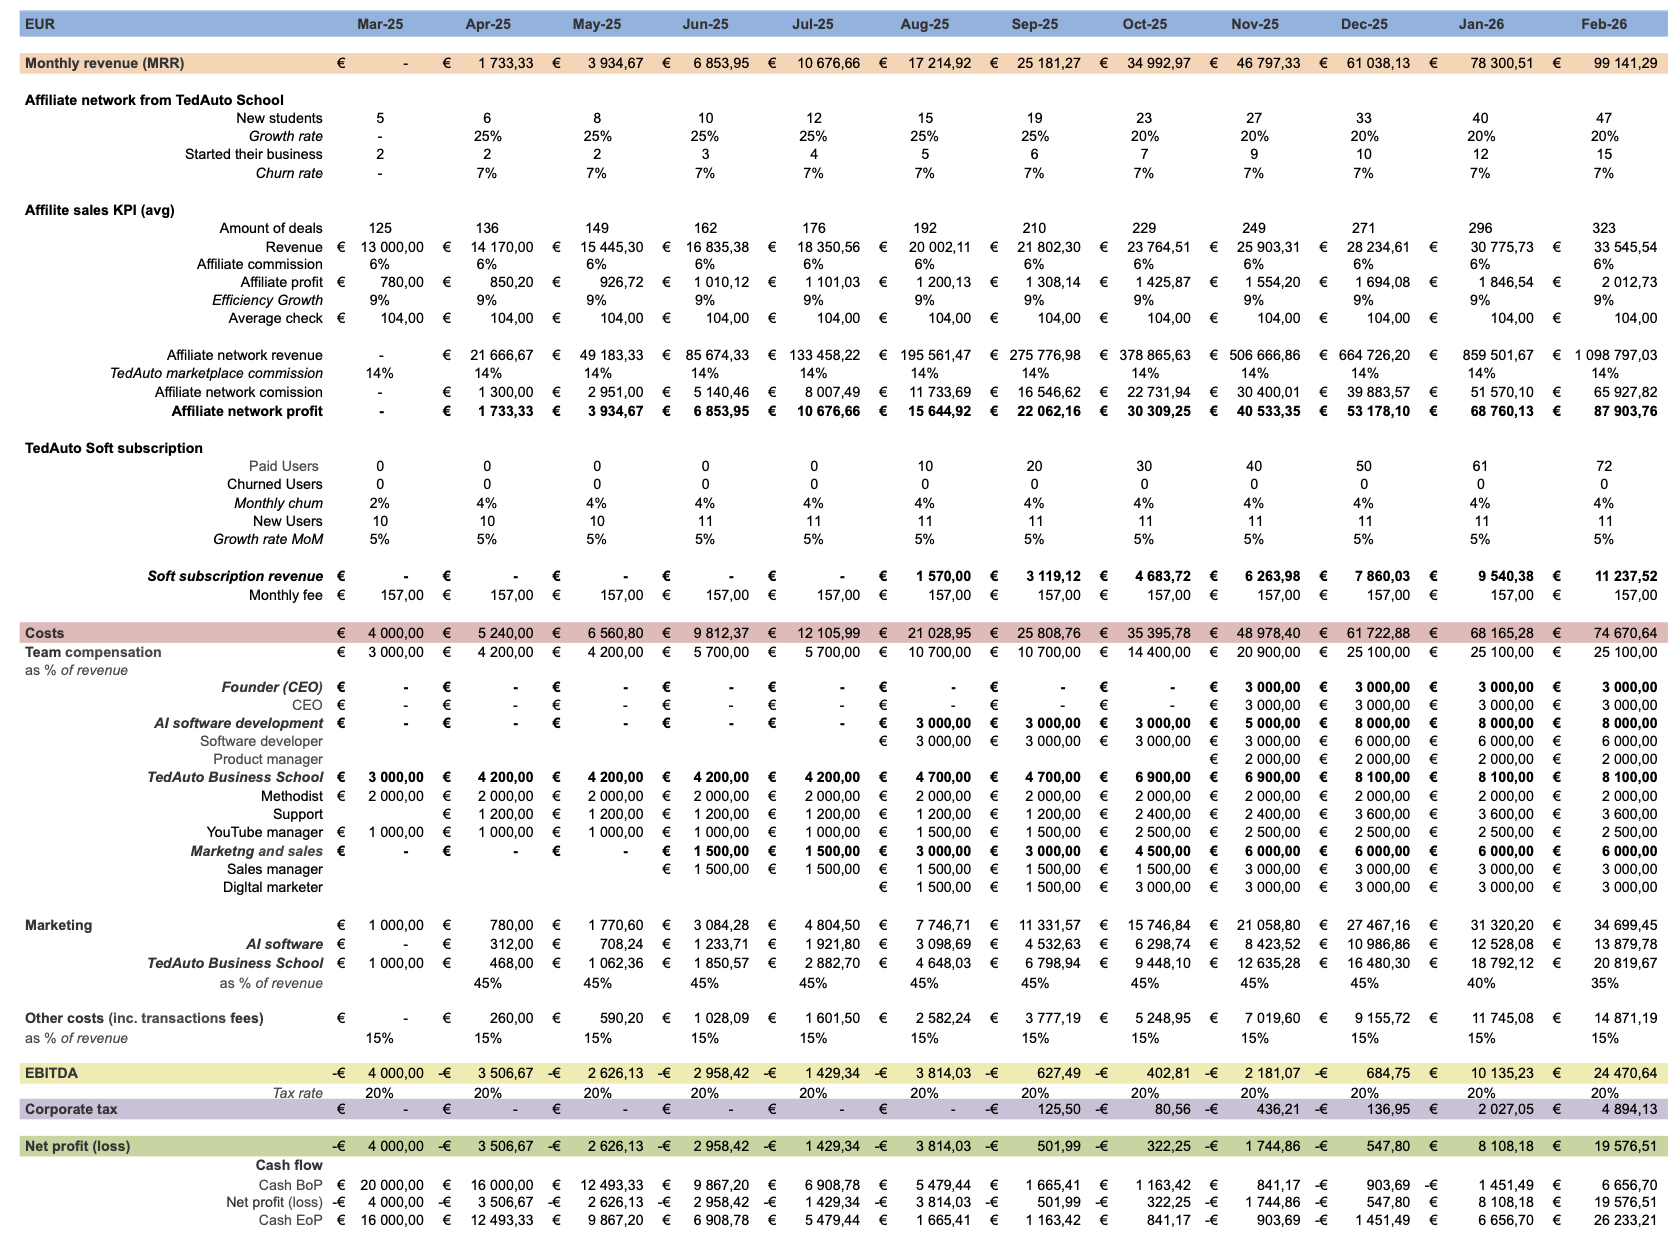Click the YouTube manager row label
Image resolution: width=1676 pixels, height=1244 pixels.
click(x=264, y=832)
